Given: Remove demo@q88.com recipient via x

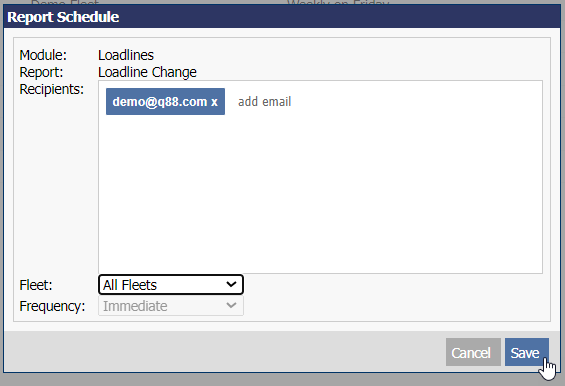Looking at the screenshot, I should [x=214, y=102].
